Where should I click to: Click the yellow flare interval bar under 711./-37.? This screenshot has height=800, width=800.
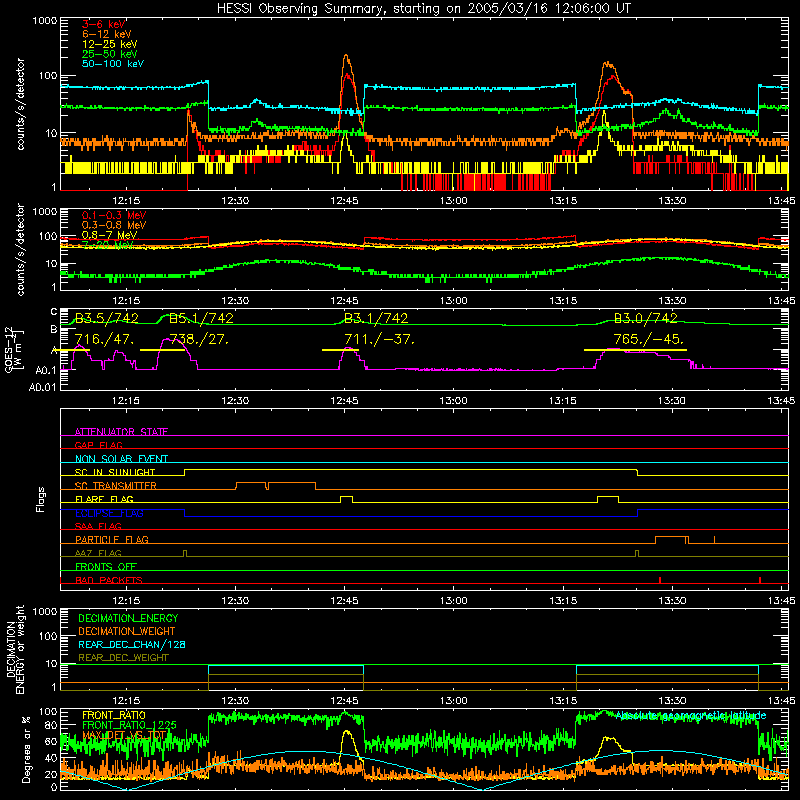pos(340,350)
